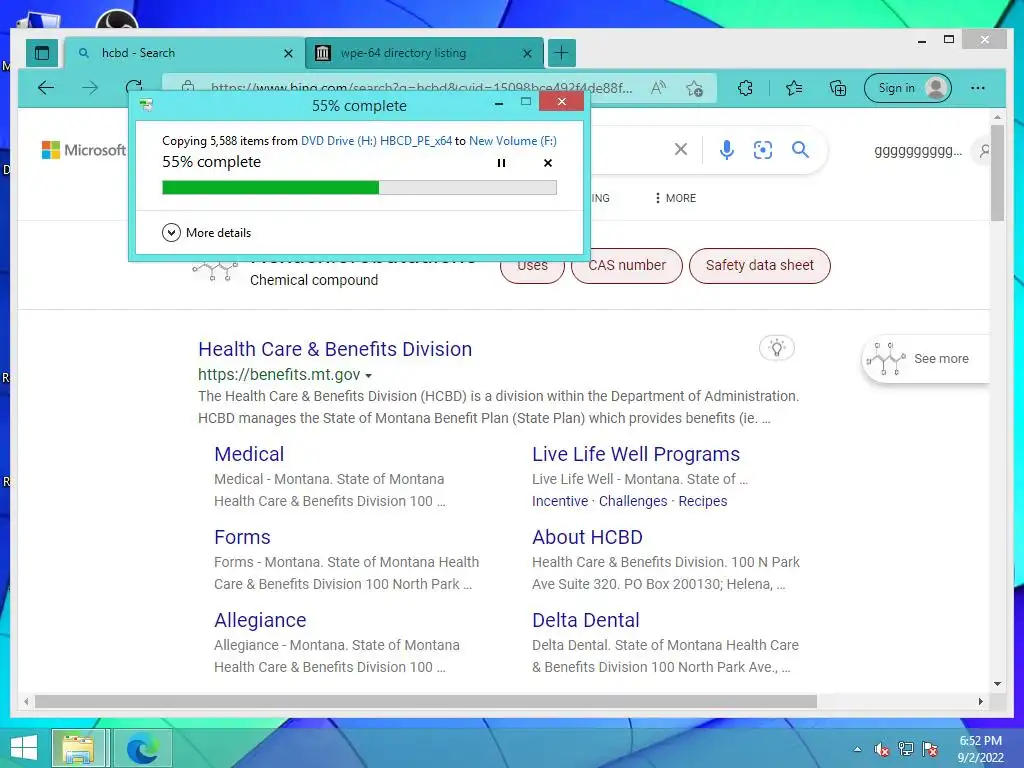Select the Safety data sheet chip
This screenshot has width=1024, height=768.
[x=760, y=265]
